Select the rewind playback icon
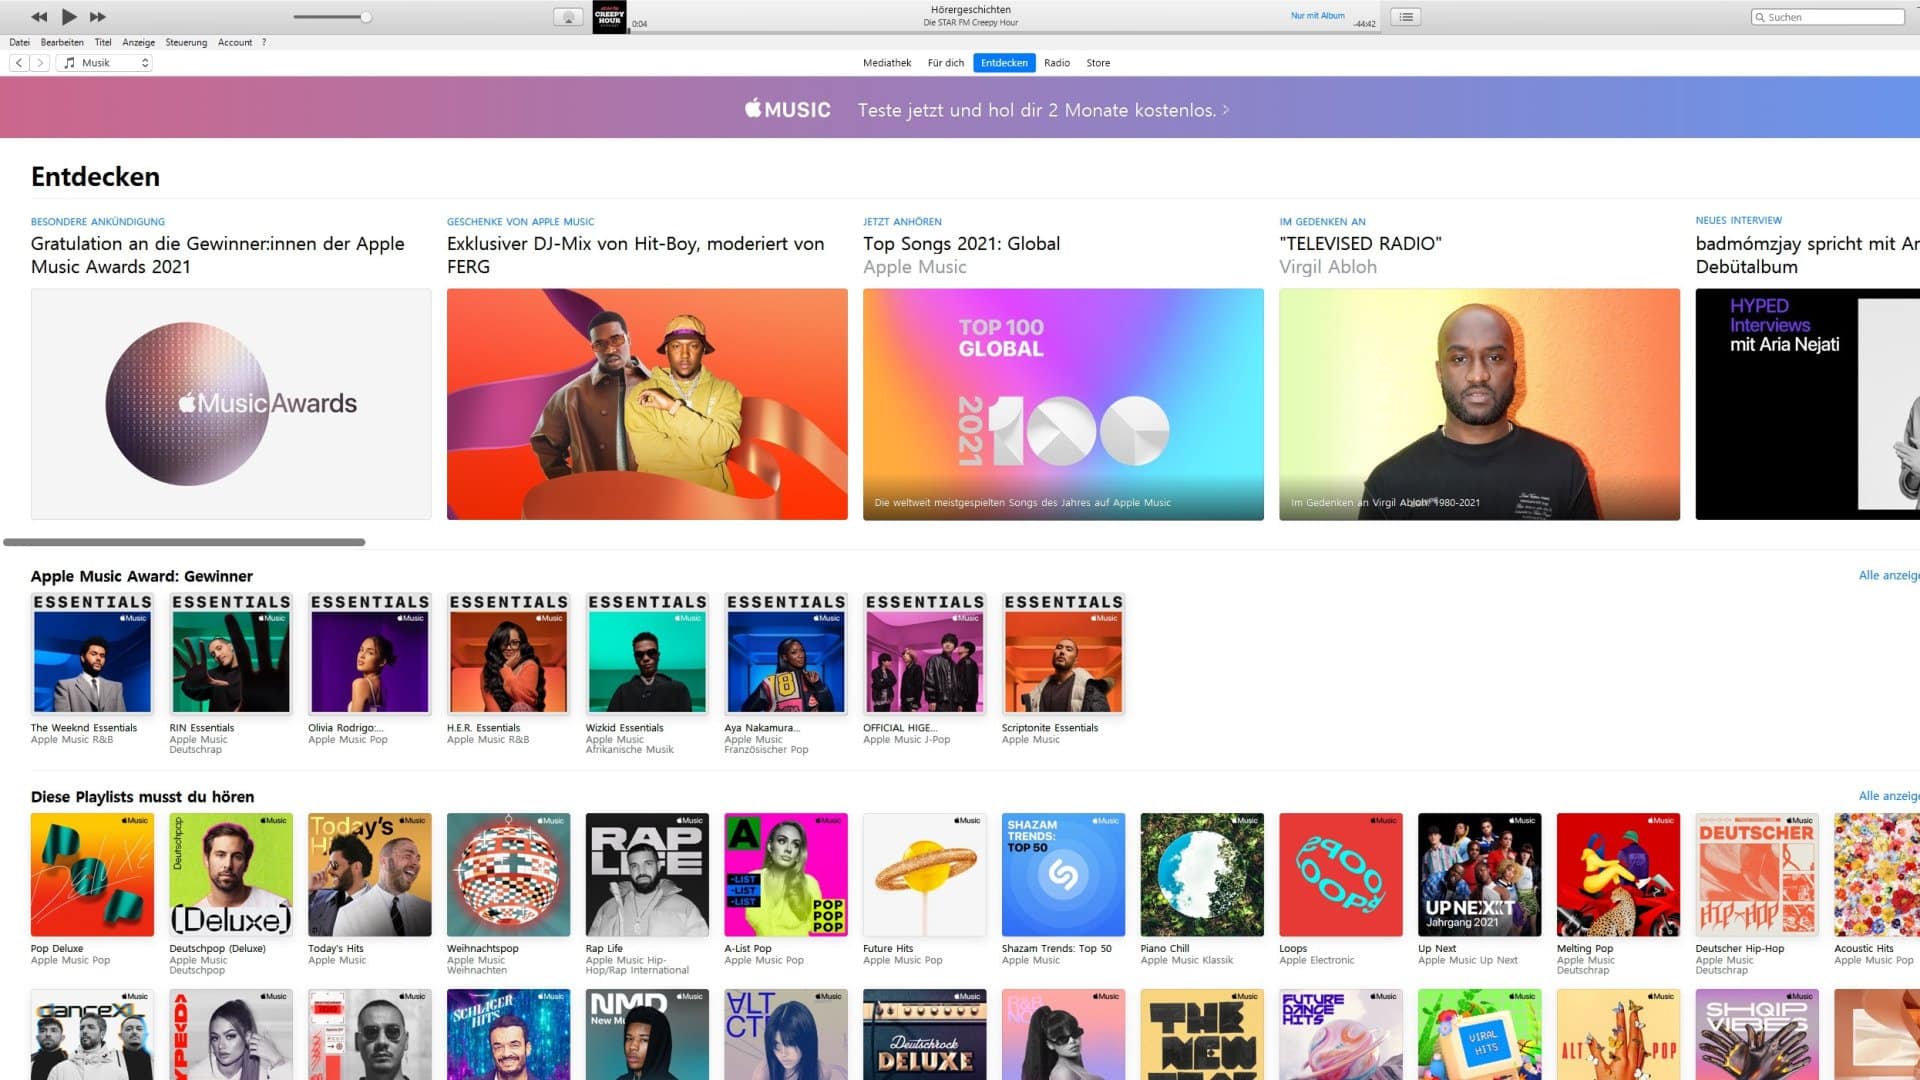The height and width of the screenshot is (1080, 1920). [x=40, y=16]
